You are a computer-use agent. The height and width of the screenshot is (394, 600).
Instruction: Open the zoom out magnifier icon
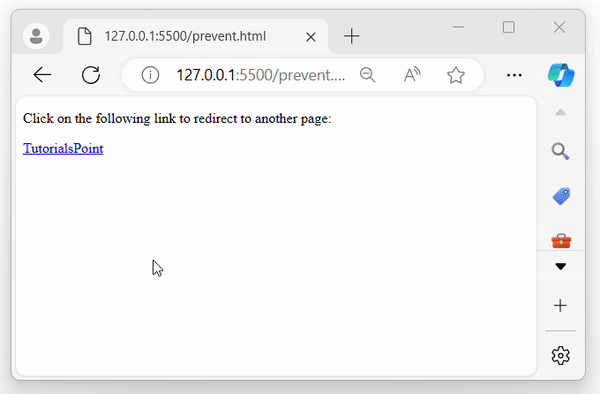(368, 75)
